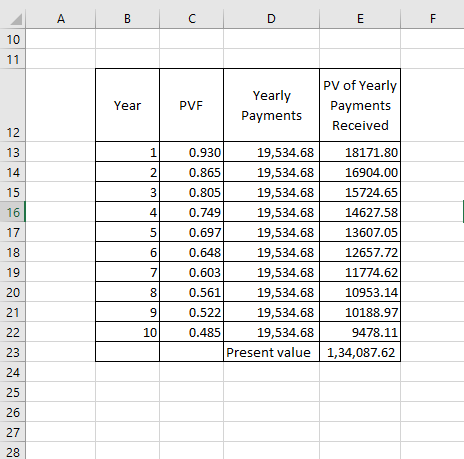Click the cell showing 10953.14

click(360, 292)
